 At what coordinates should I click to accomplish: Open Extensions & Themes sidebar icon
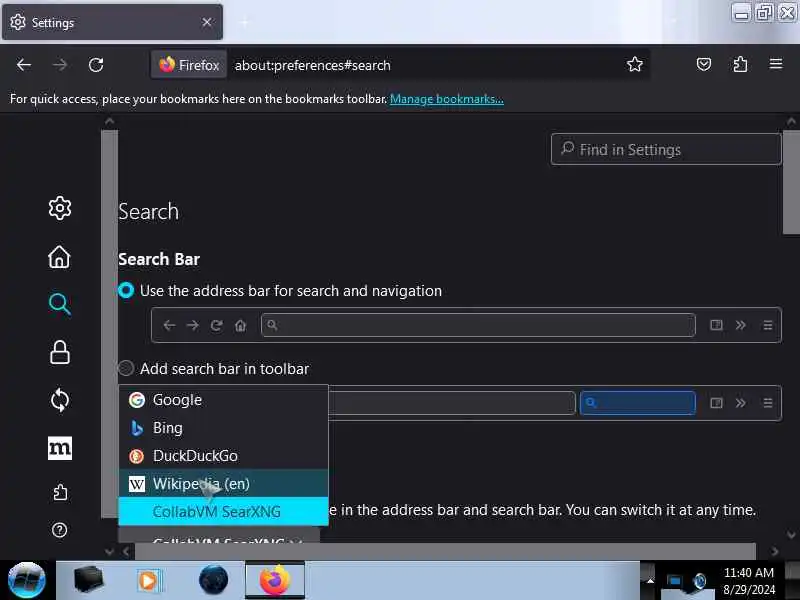pos(60,492)
